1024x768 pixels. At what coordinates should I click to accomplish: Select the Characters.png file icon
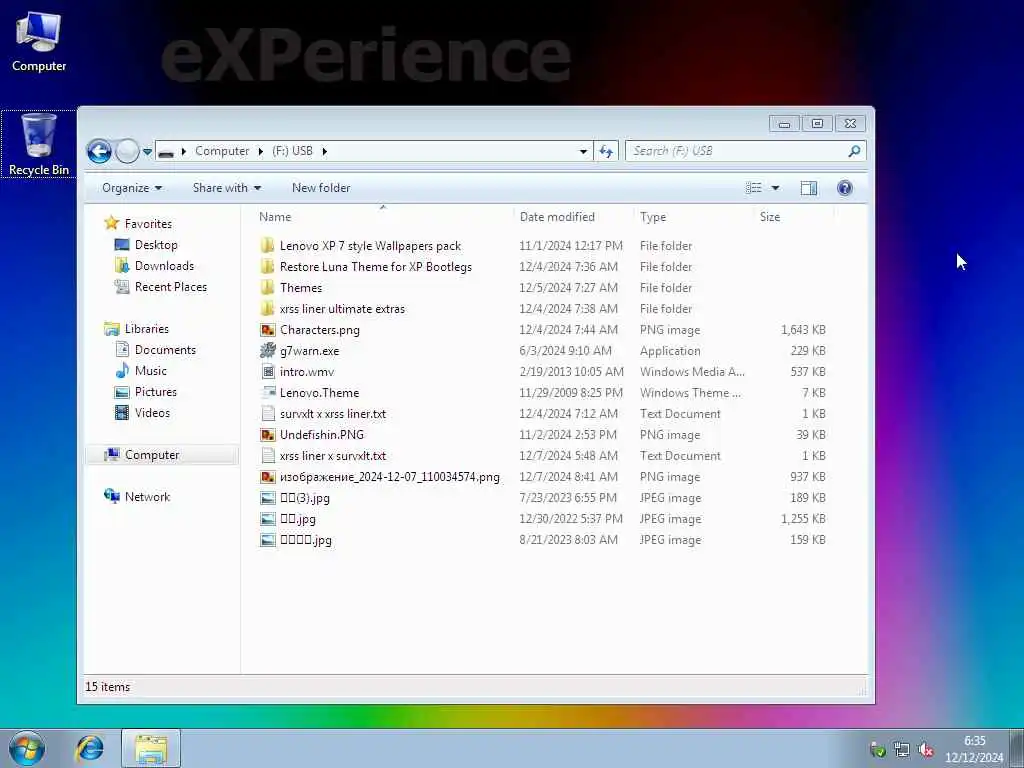tap(267, 330)
